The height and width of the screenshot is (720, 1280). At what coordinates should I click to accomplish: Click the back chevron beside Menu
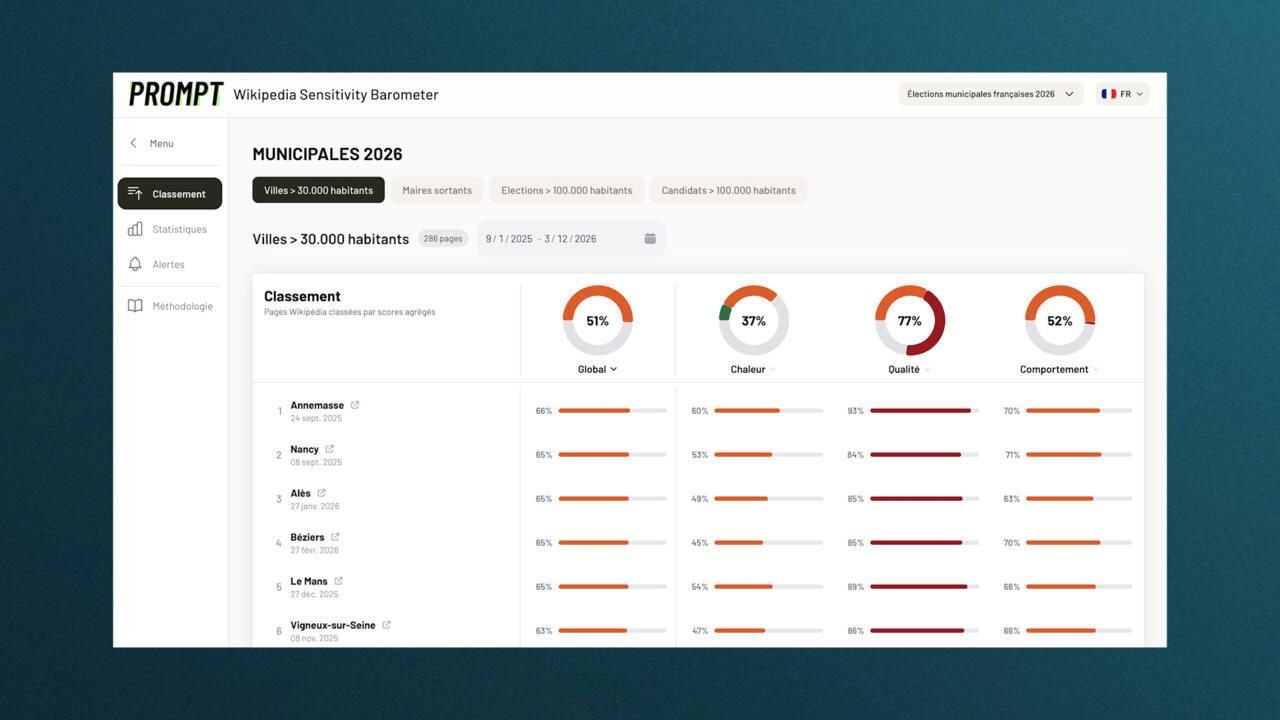click(133, 143)
